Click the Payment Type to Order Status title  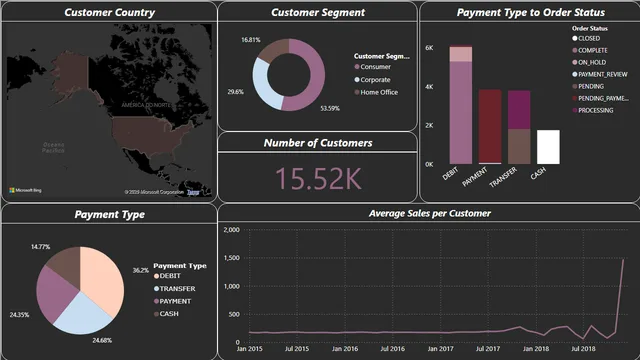[531, 13]
